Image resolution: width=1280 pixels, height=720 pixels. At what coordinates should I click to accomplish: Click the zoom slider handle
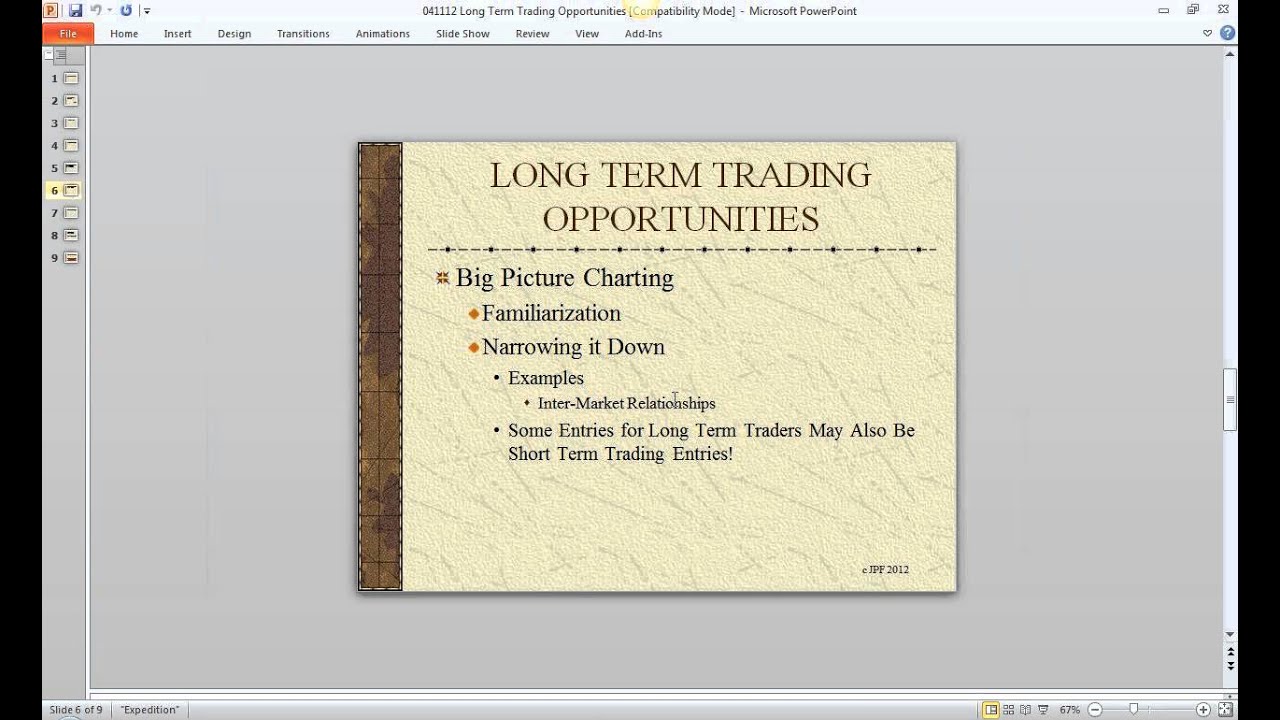pos(1133,710)
